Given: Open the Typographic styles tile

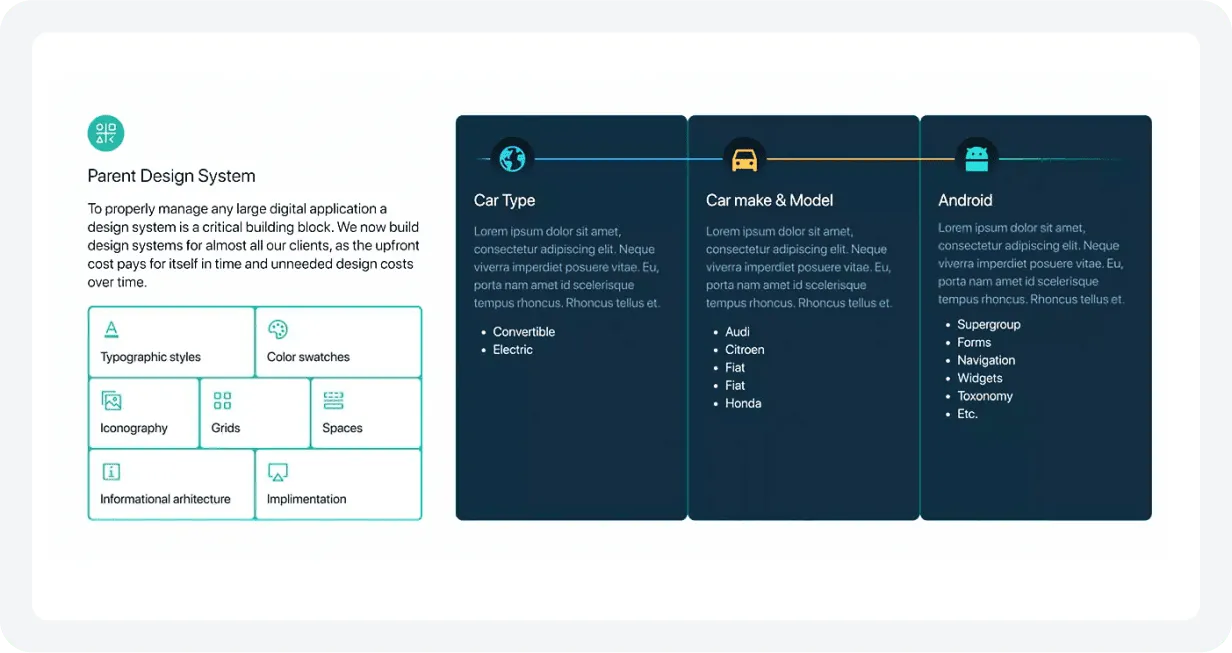Looking at the screenshot, I should (171, 342).
